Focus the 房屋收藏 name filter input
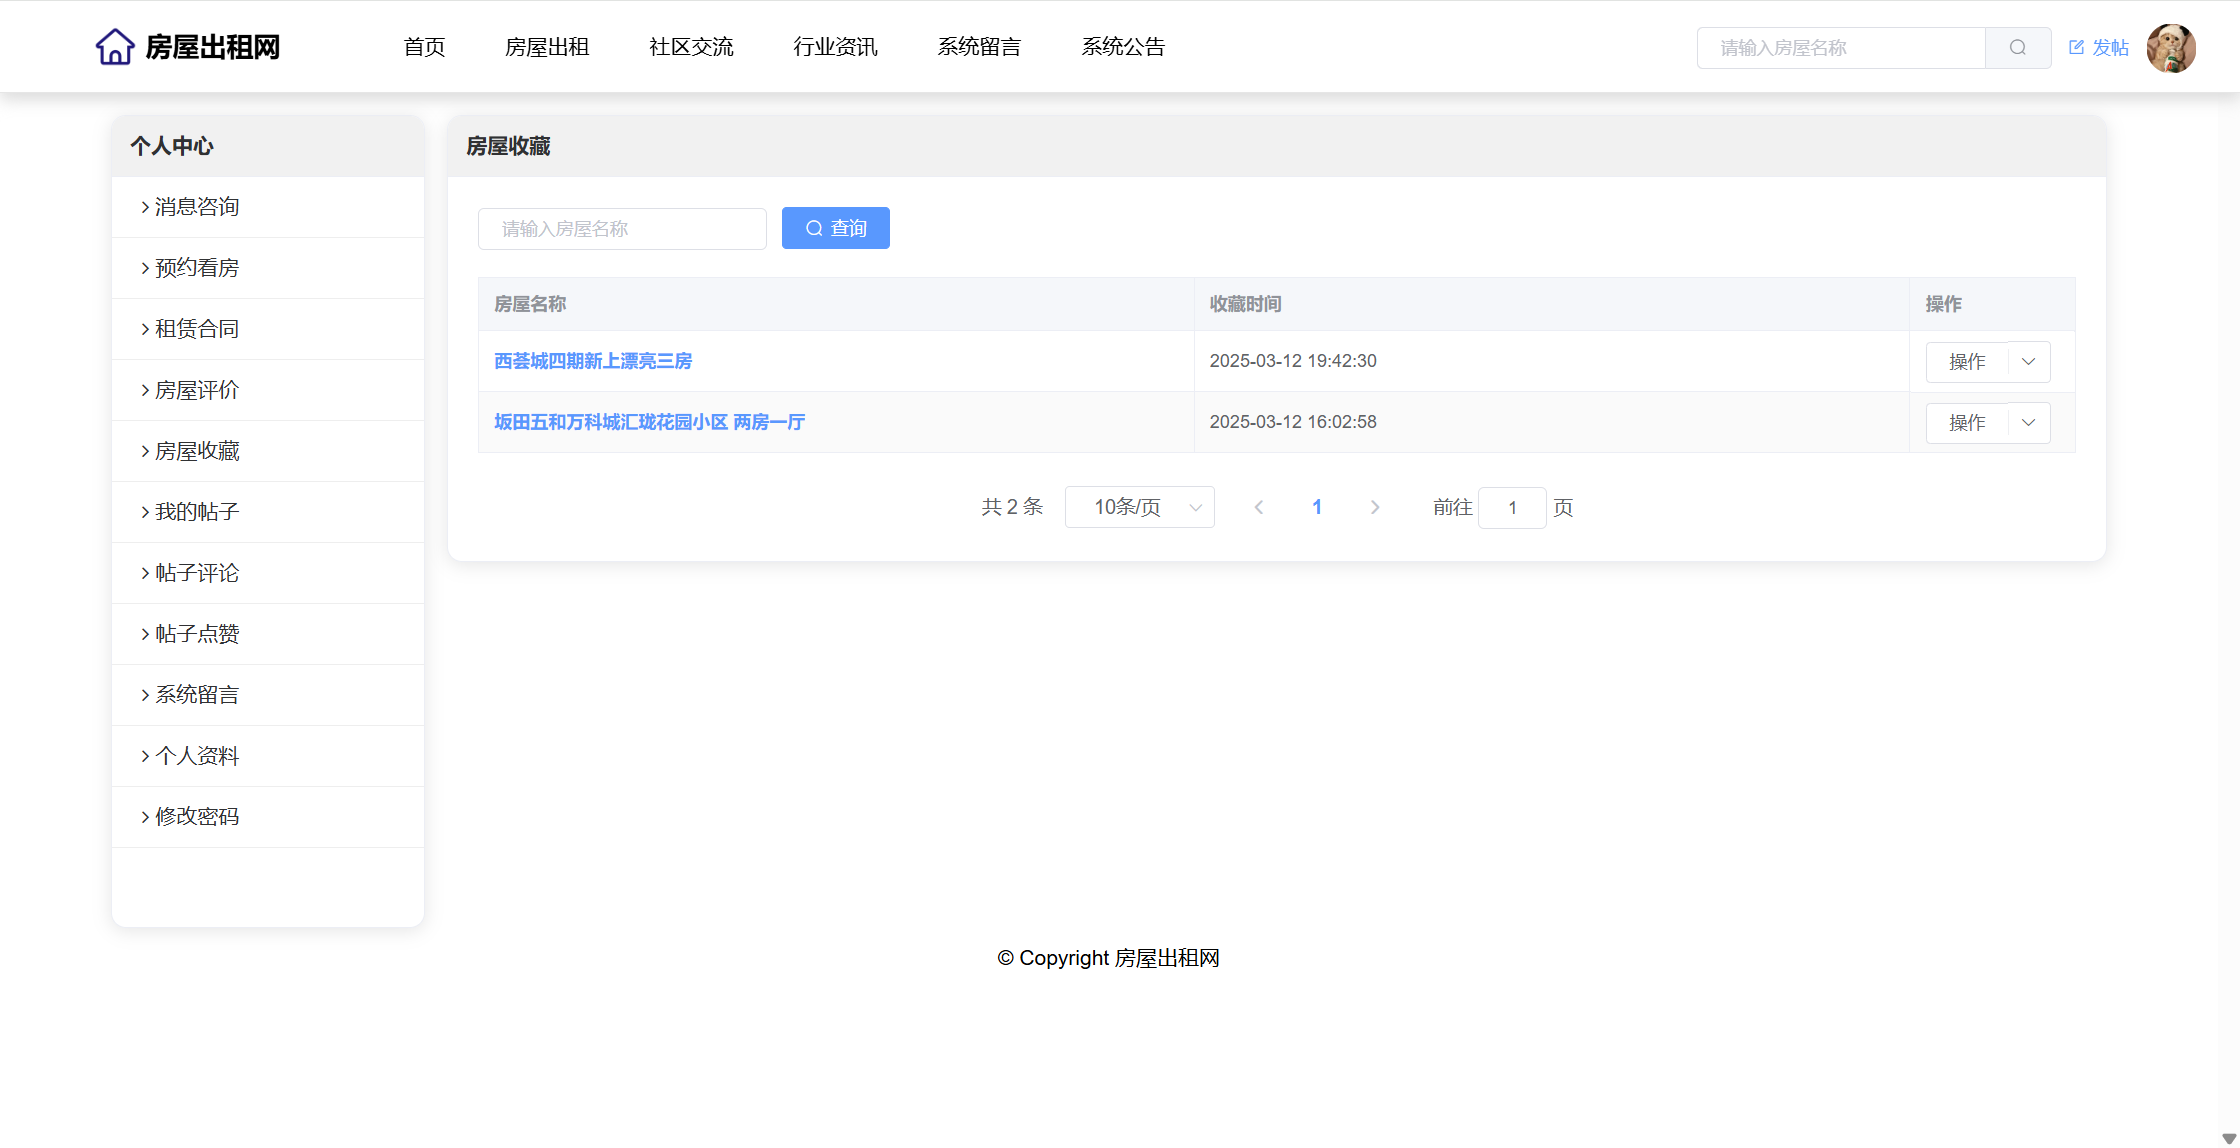This screenshot has height=1148, width=2240. pyautogui.click(x=622, y=229)
